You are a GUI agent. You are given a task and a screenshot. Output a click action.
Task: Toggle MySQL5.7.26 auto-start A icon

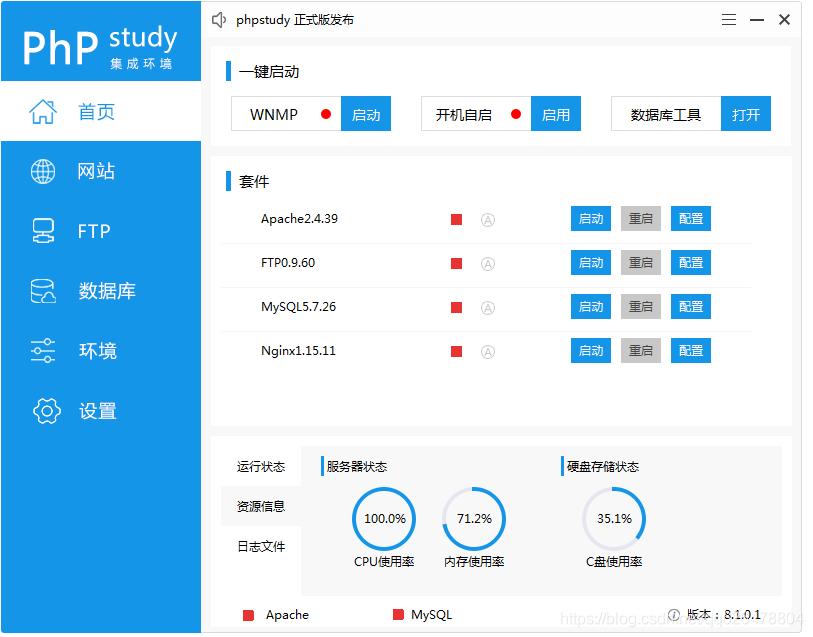pos(488,308)
